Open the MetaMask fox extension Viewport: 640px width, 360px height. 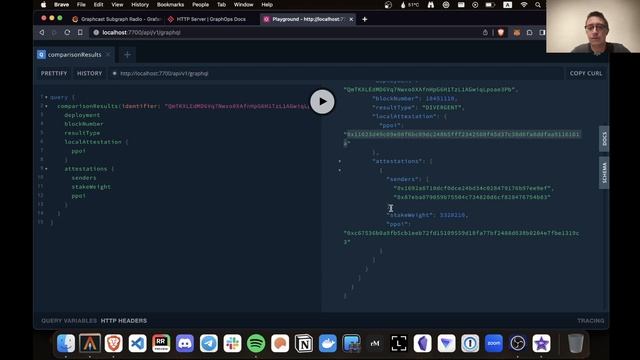click(517, 32)
